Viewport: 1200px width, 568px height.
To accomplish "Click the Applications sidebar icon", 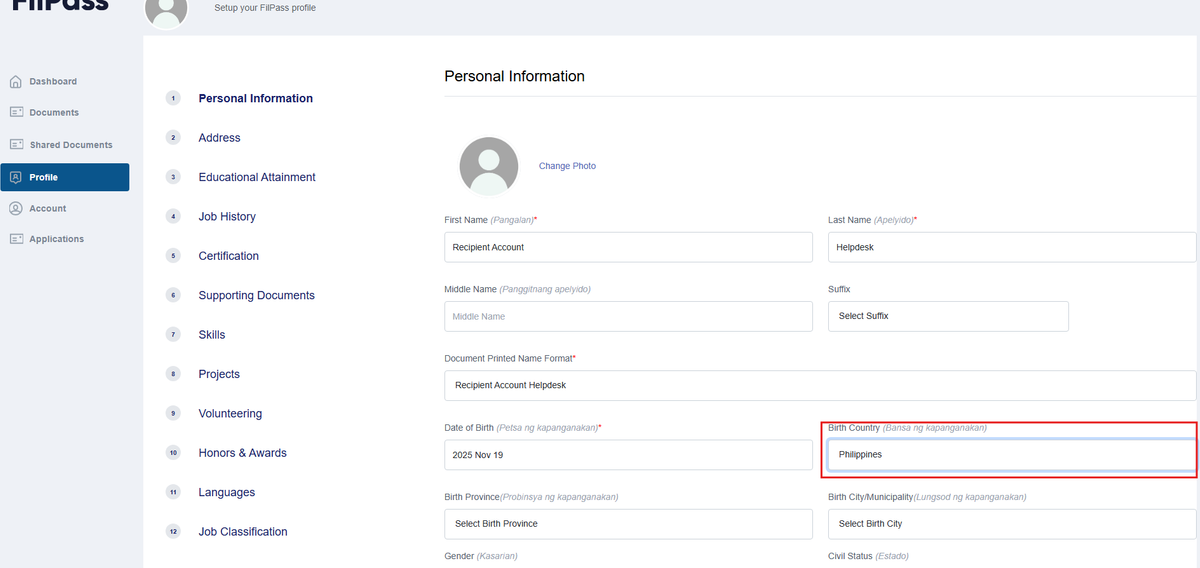I will point(15,239).
